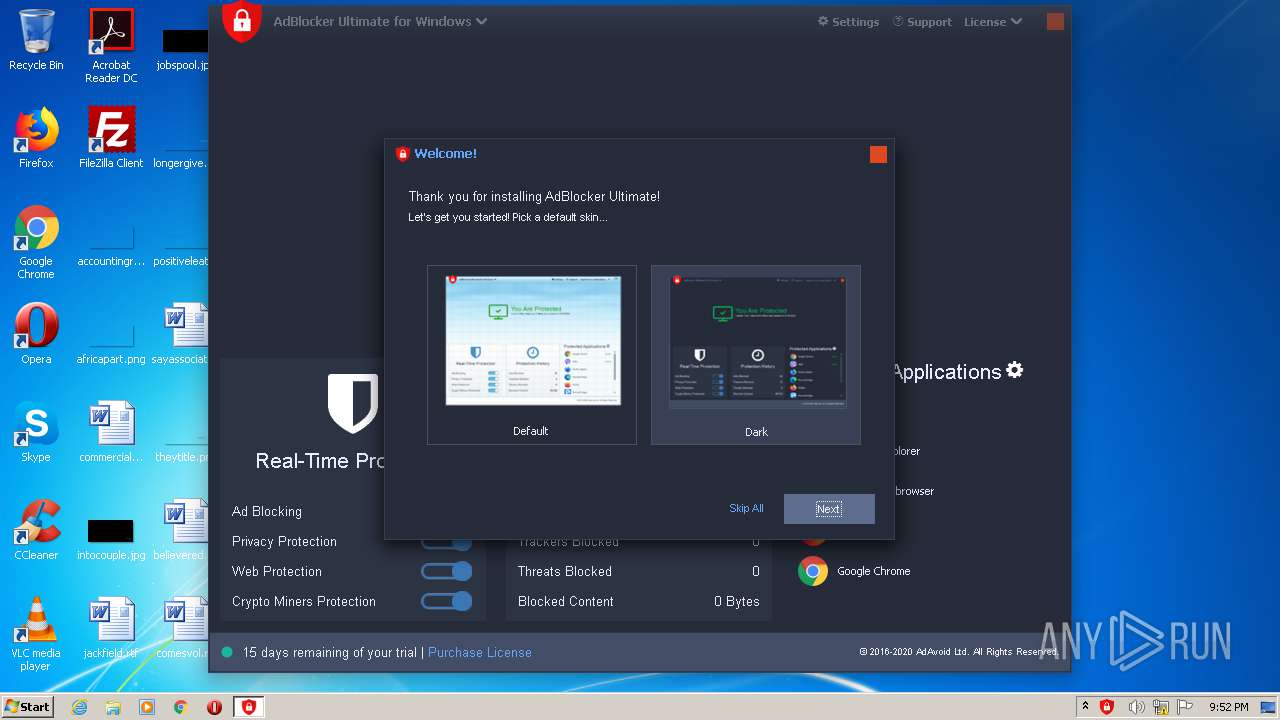This screenshot has width=1280, height=720.
Task: Click the 0 Bytes value
Action: pyautogui.click(x=737, y=601)
